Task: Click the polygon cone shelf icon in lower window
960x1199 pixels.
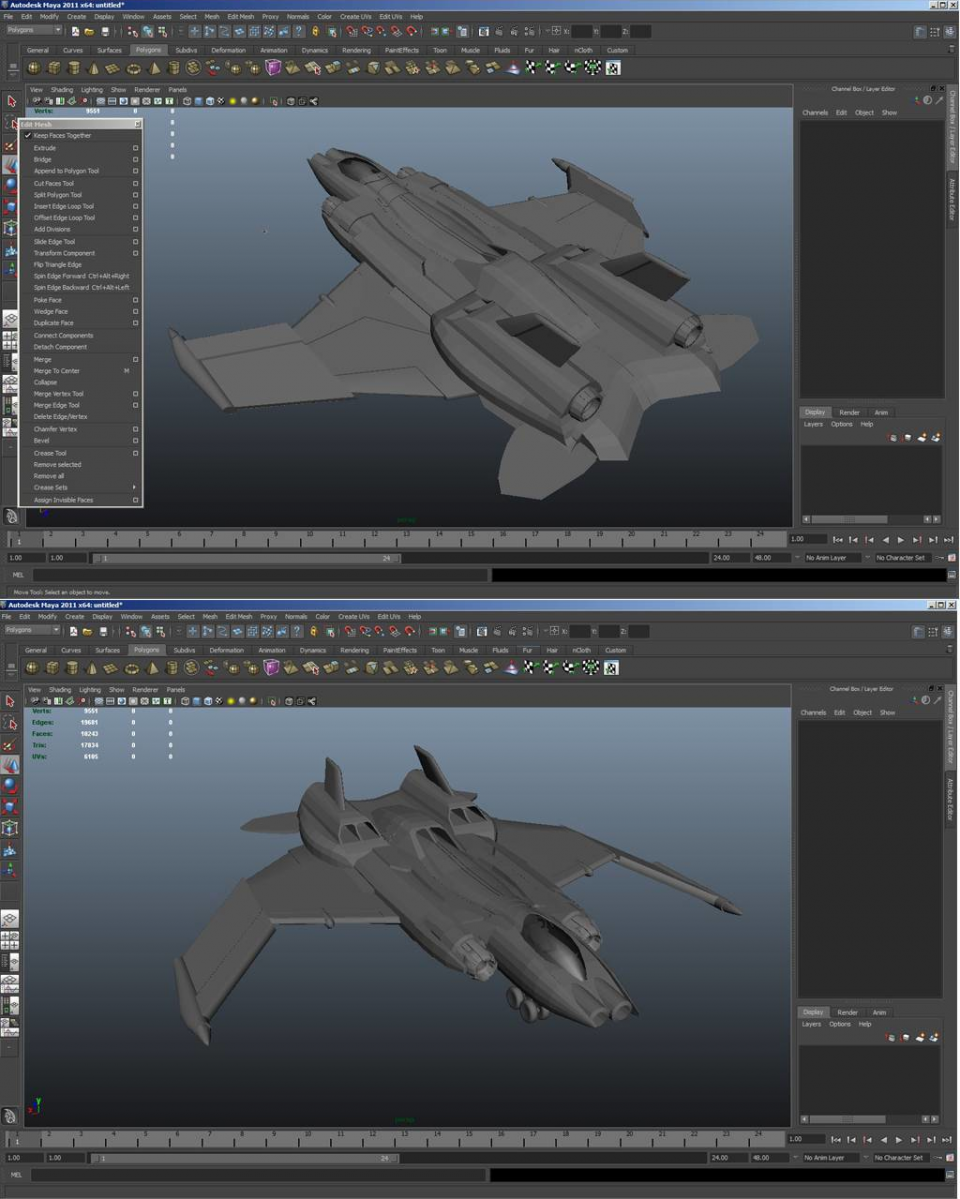Action: click(93, 668)
